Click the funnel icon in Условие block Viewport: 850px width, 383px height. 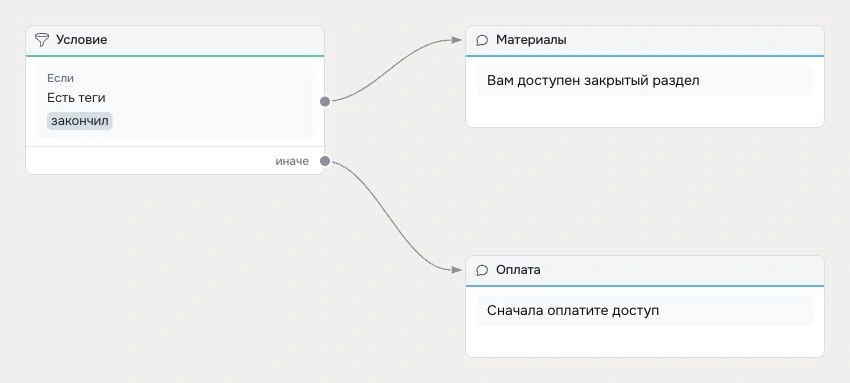[42, 40]
